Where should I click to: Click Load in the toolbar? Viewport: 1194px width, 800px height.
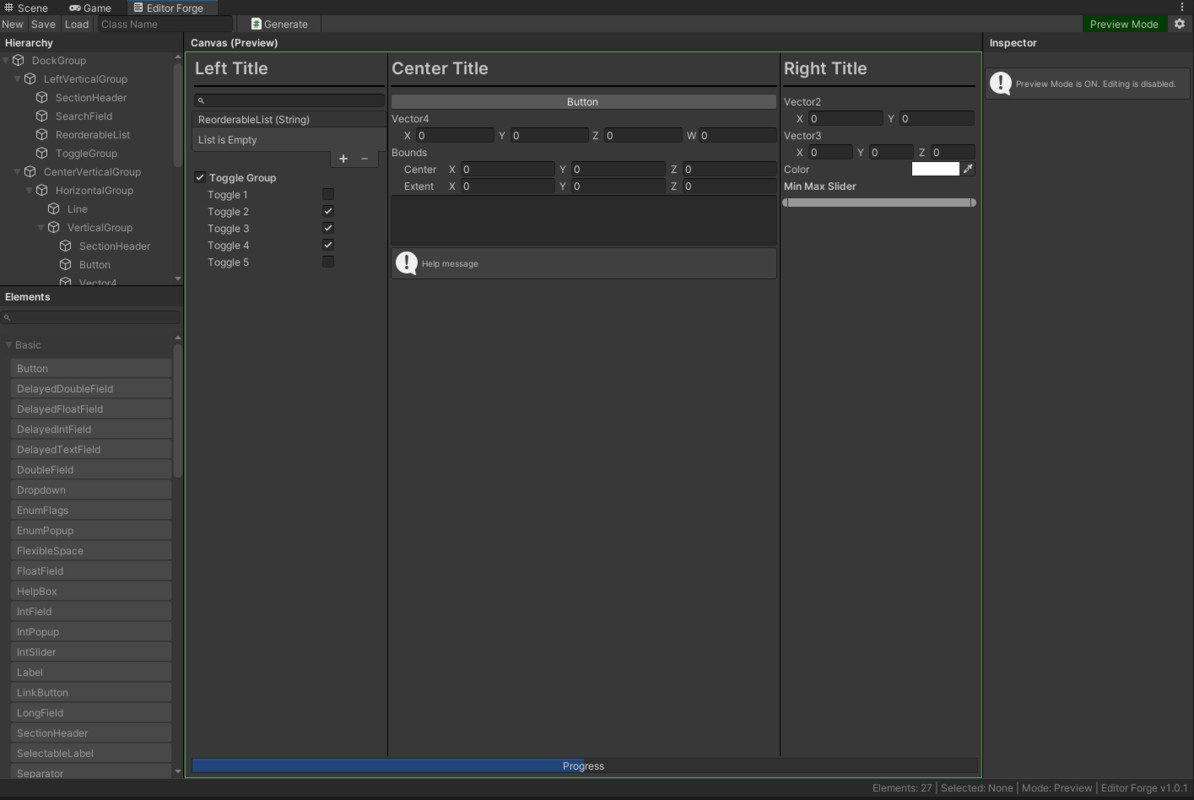pos(76,24)
